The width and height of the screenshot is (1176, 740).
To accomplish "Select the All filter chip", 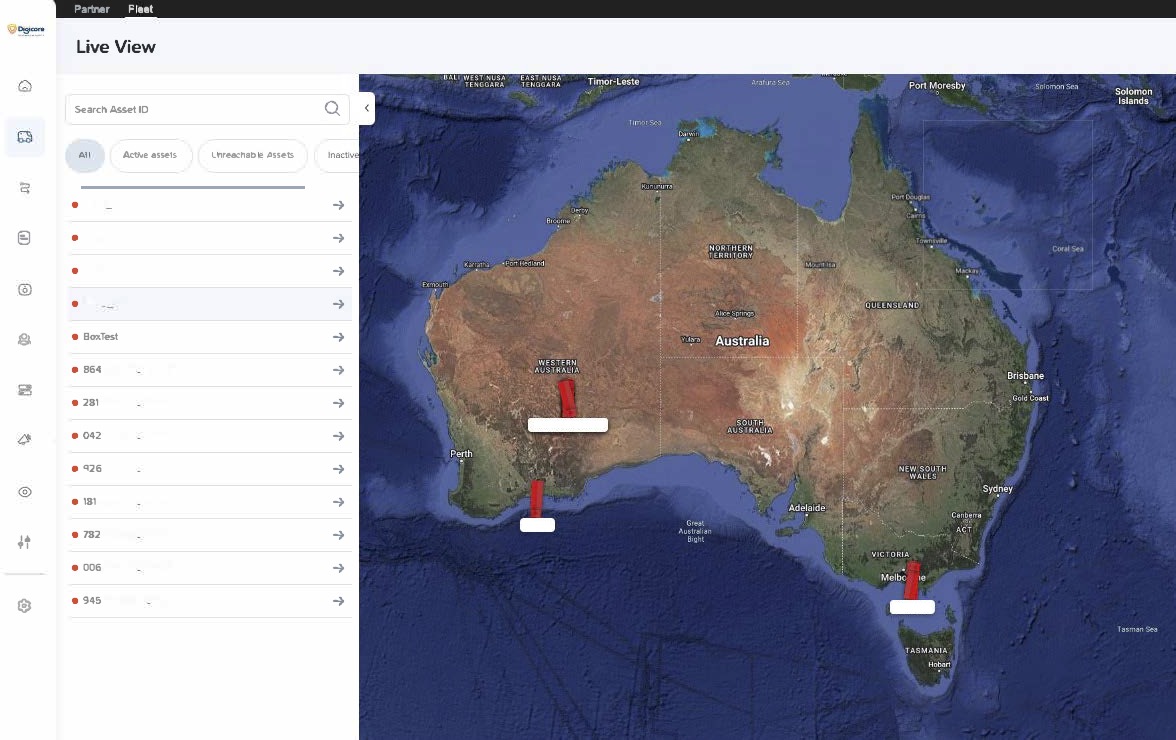I will coord(84,155).
